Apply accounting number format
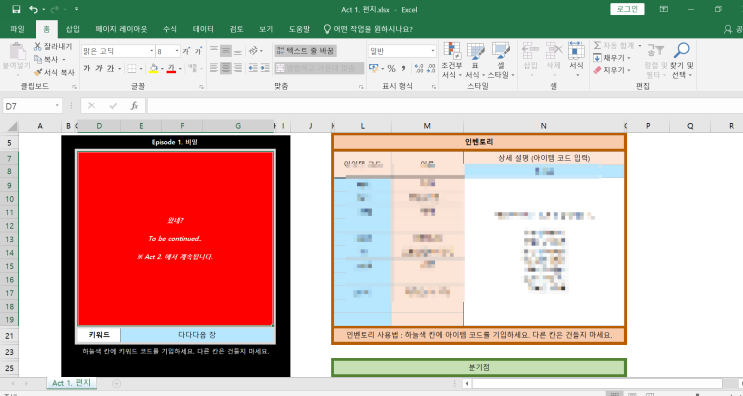The height and width of the screenshot is (396, 743). [374, 69]
